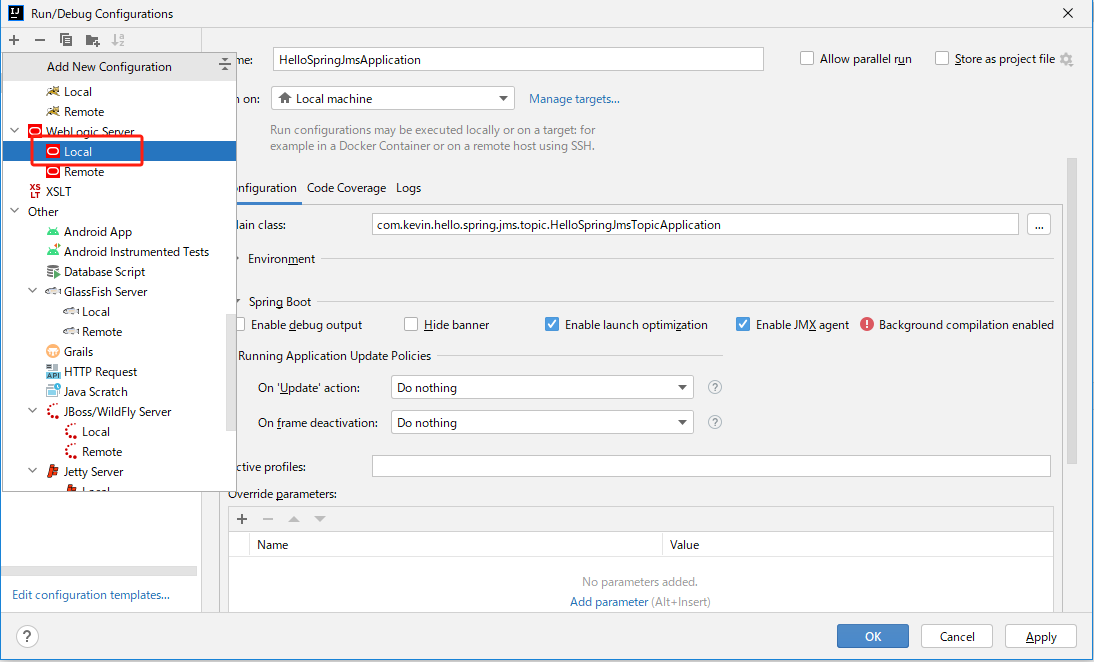1094x662 pixels.
Task: Click the left pane horizontal scrollbar
Action: click(99, 571)
